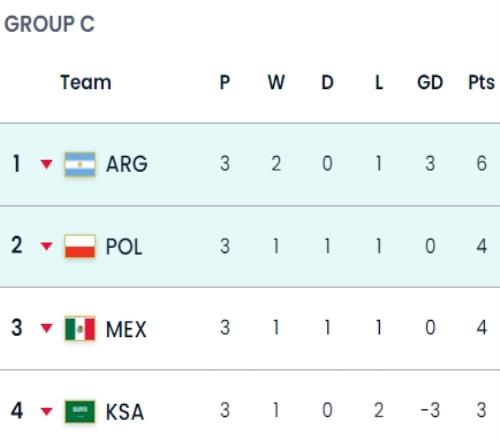
Task: Open the KSA team link
Action: pos(125,412)
